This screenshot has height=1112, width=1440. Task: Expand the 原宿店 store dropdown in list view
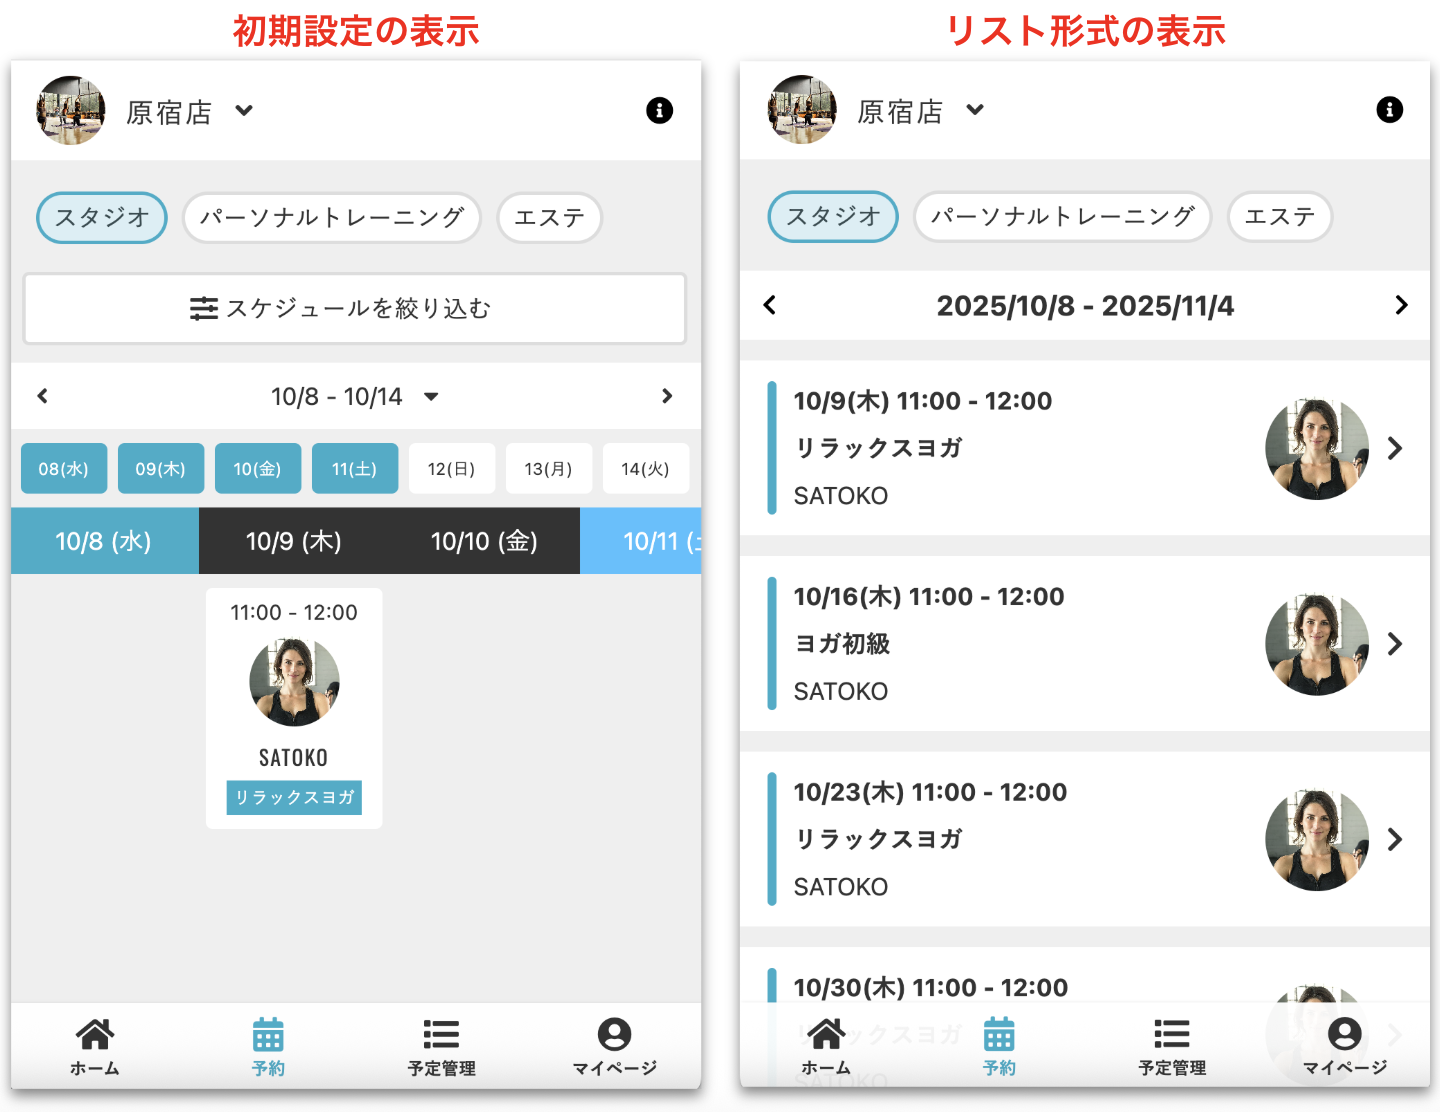pyautogui.click(x=975, y=110)
